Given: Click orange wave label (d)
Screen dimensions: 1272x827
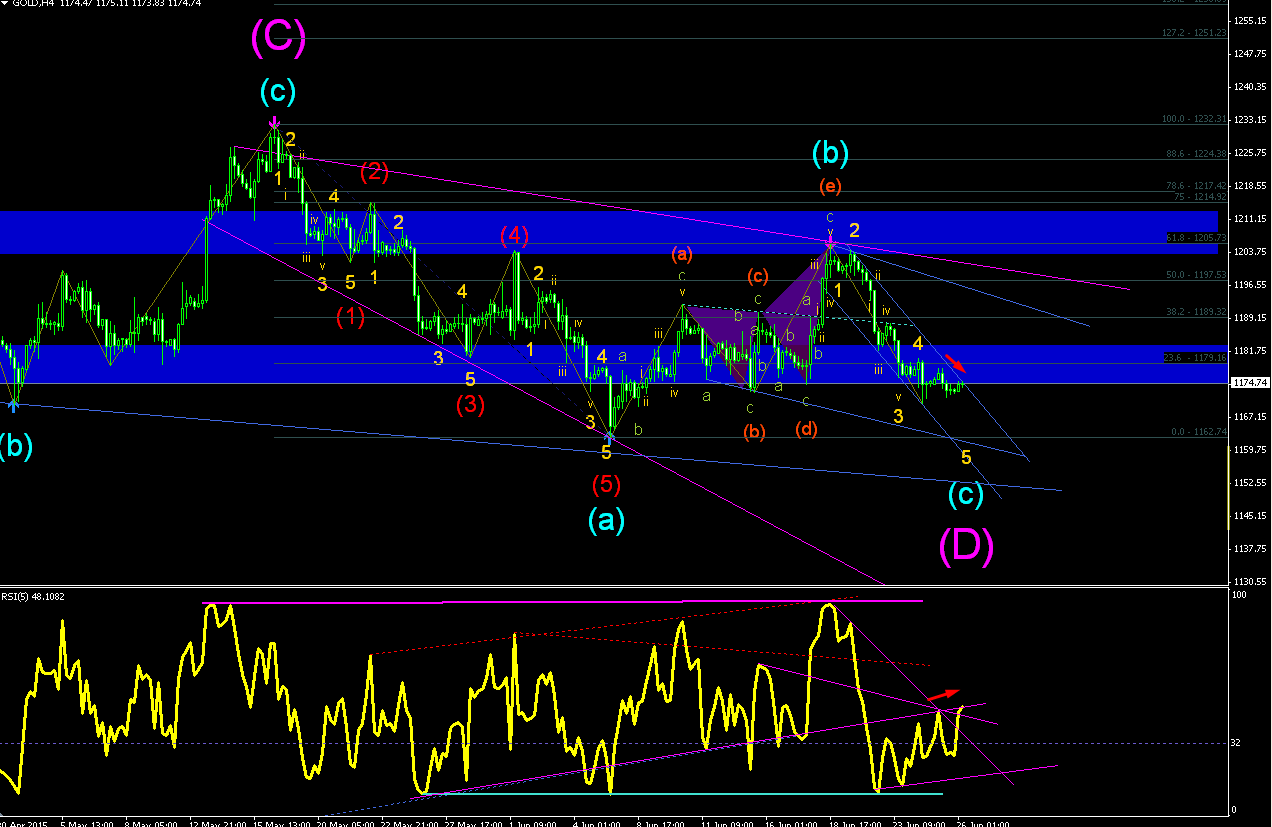Looking at the screenshot, I should coord(806,429).
